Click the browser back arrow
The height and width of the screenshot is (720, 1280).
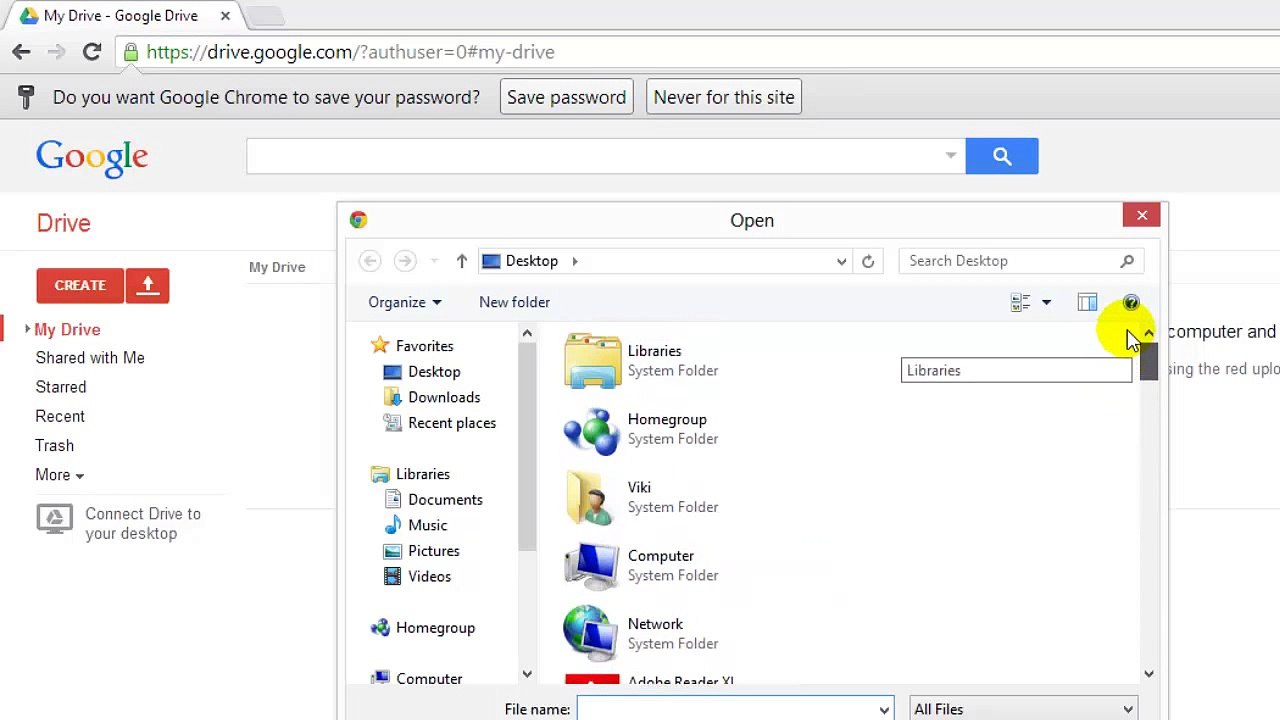pos(21,52)
